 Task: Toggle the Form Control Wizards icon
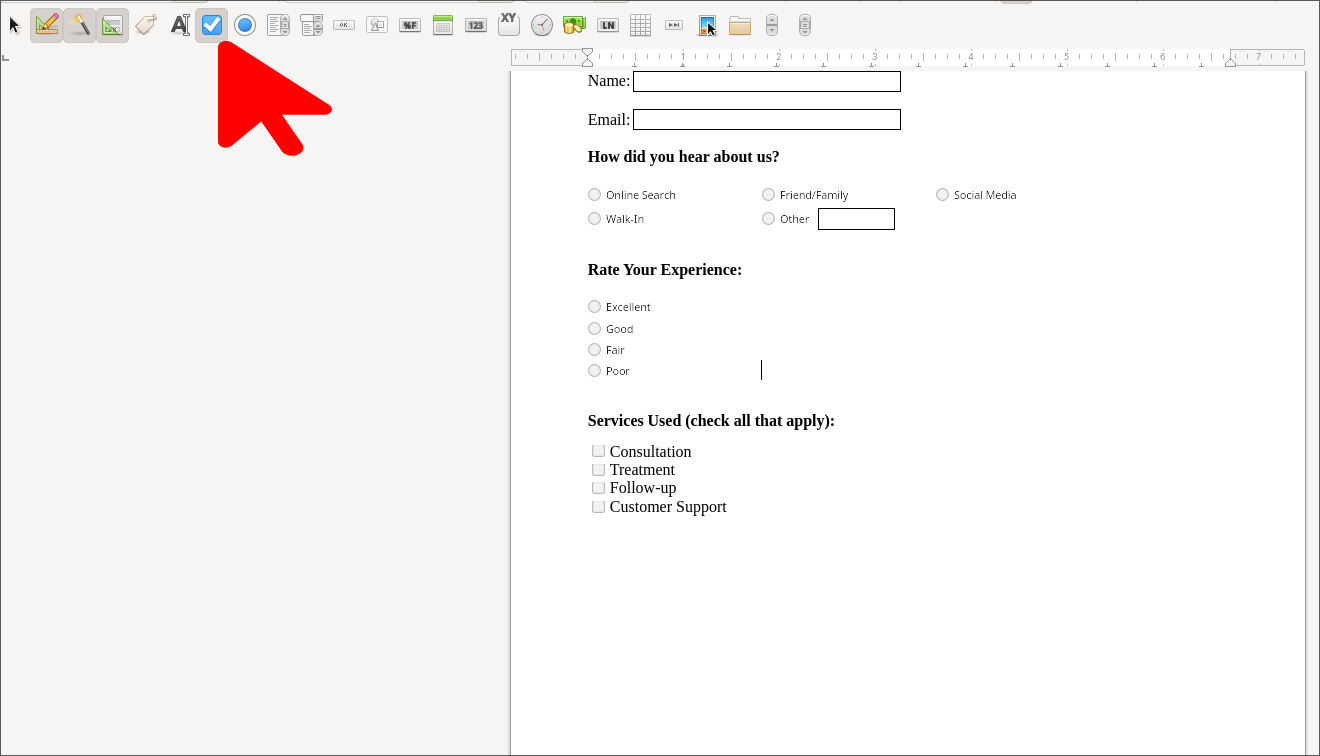pyautogui.click(x=80, y=25)
